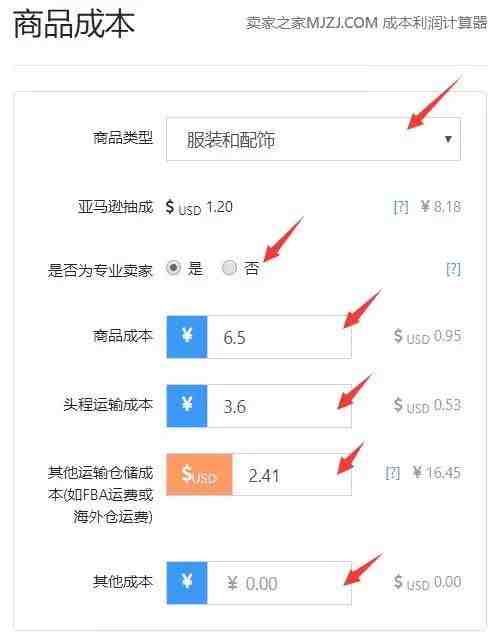This screenshot has height=642, width=501.
Task: Select 服装和配饰 in product type combo box
Action: (313, 139)
